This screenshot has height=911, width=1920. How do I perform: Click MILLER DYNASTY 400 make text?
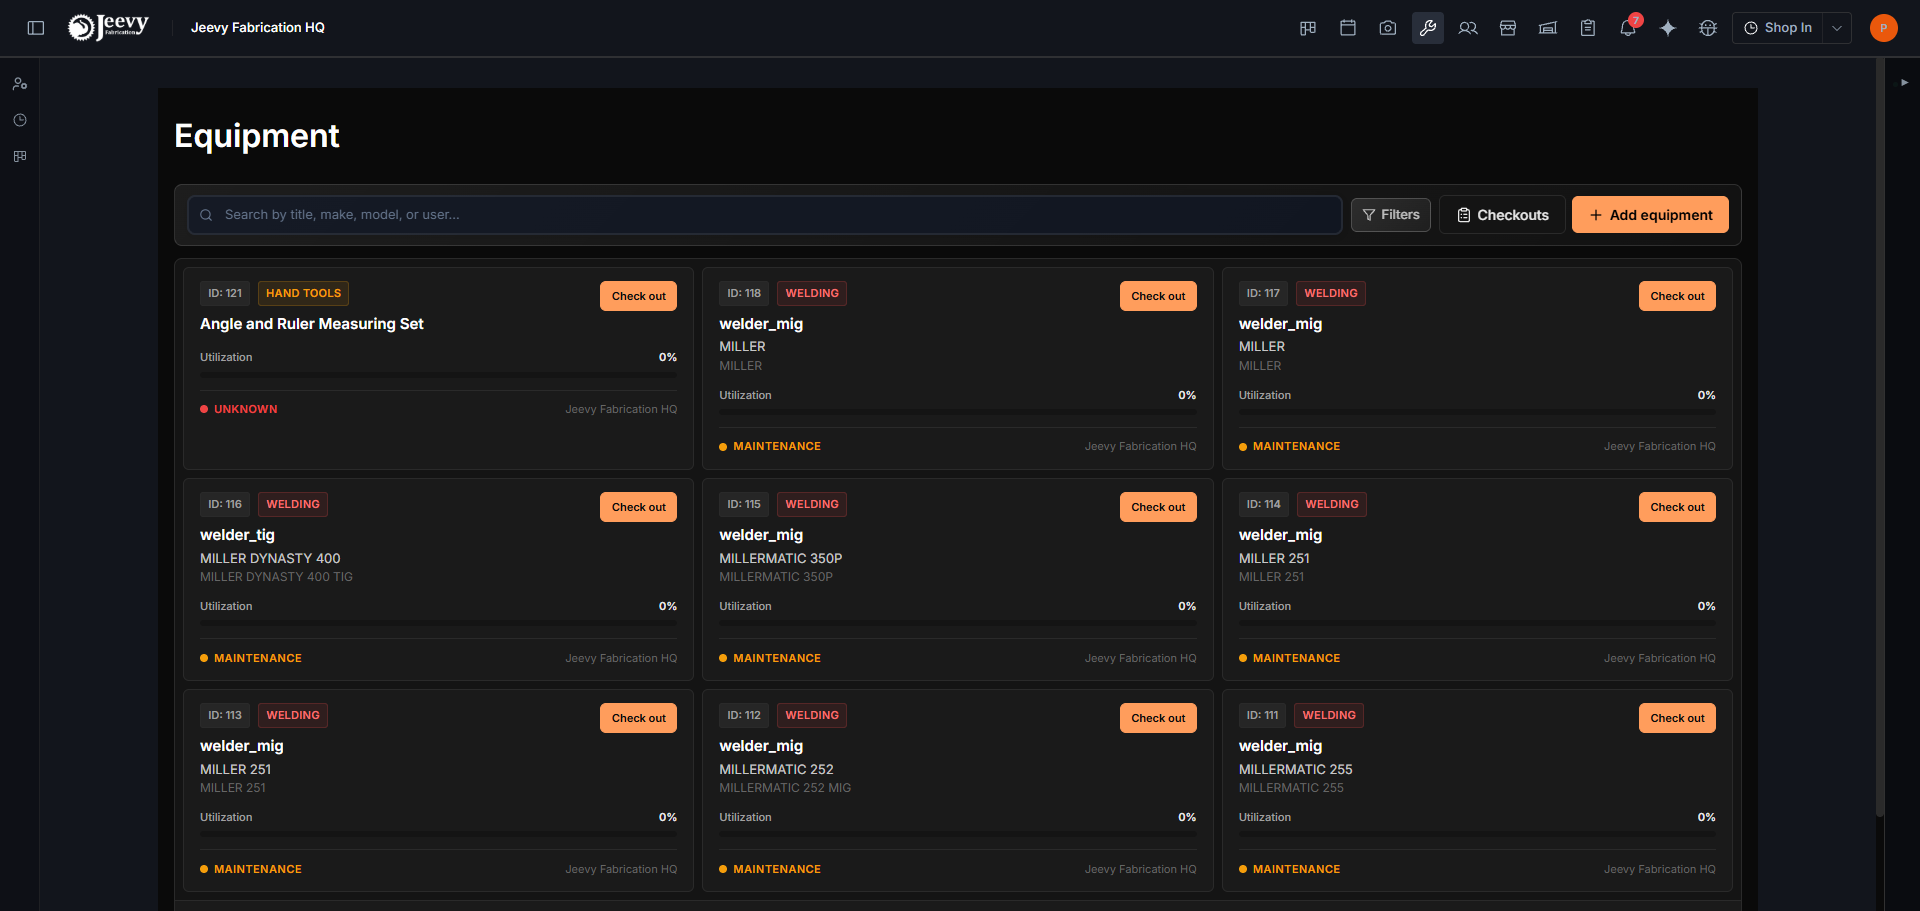pyautogui.click(x=270, y=558)
